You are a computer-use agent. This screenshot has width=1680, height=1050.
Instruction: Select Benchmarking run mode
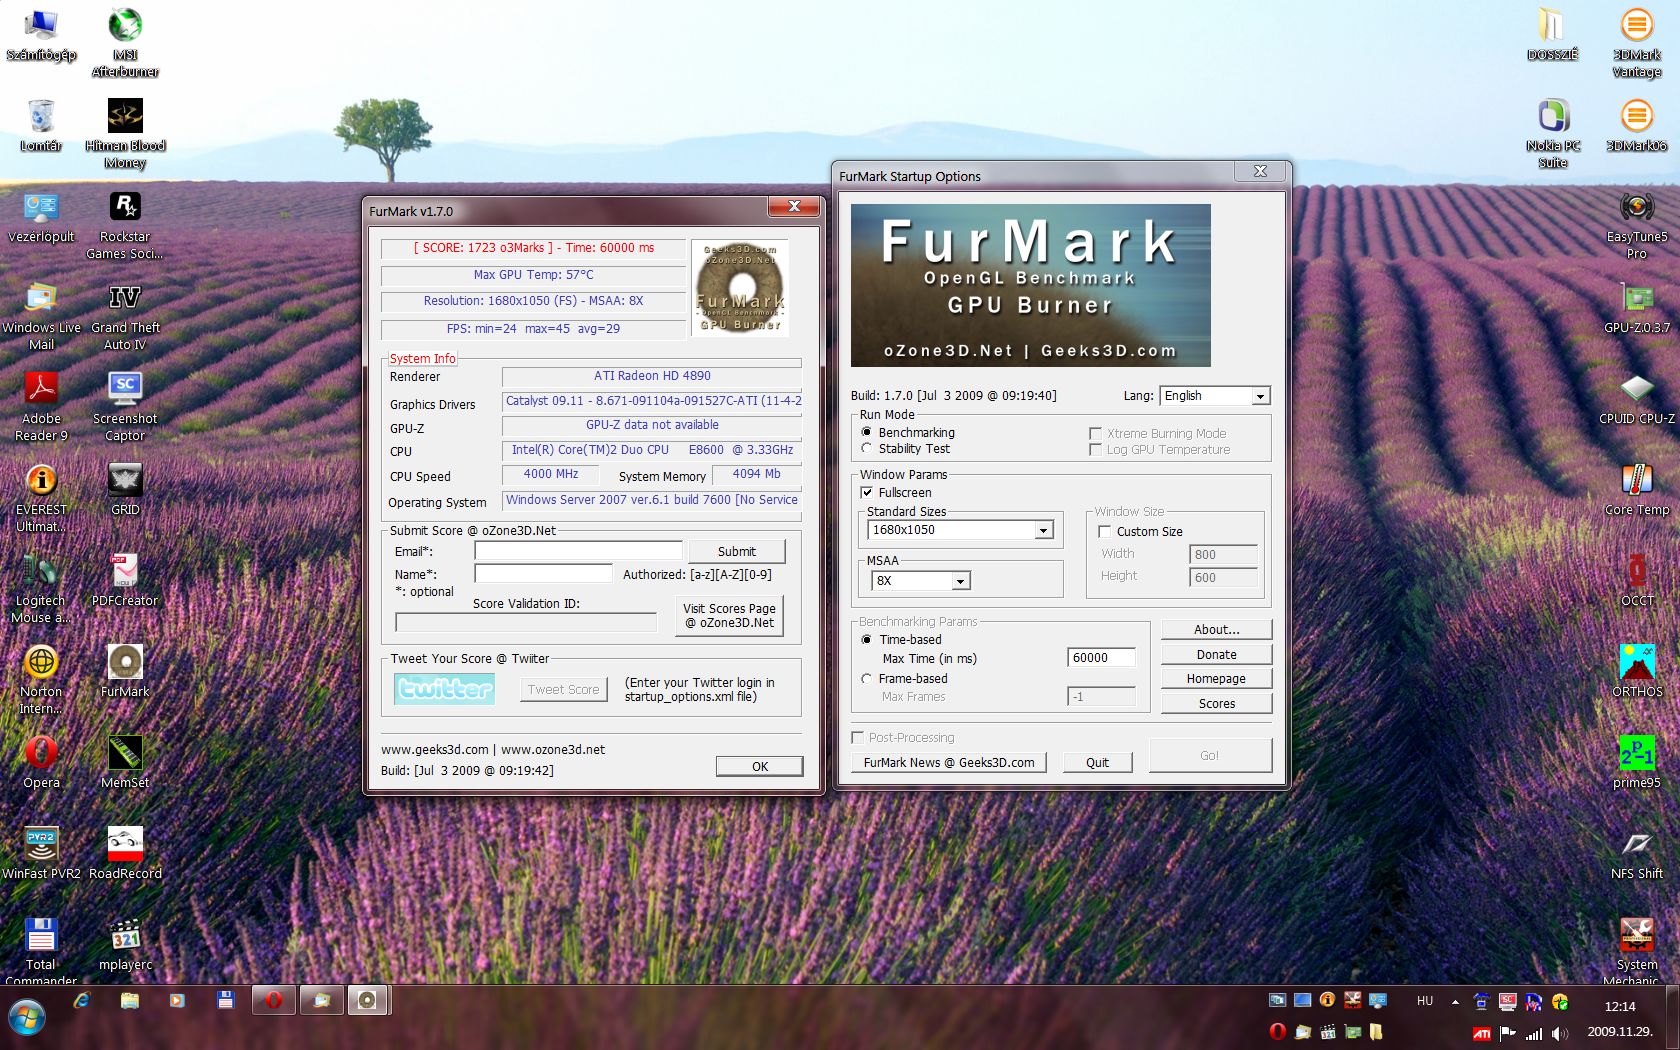coord(908,432)
